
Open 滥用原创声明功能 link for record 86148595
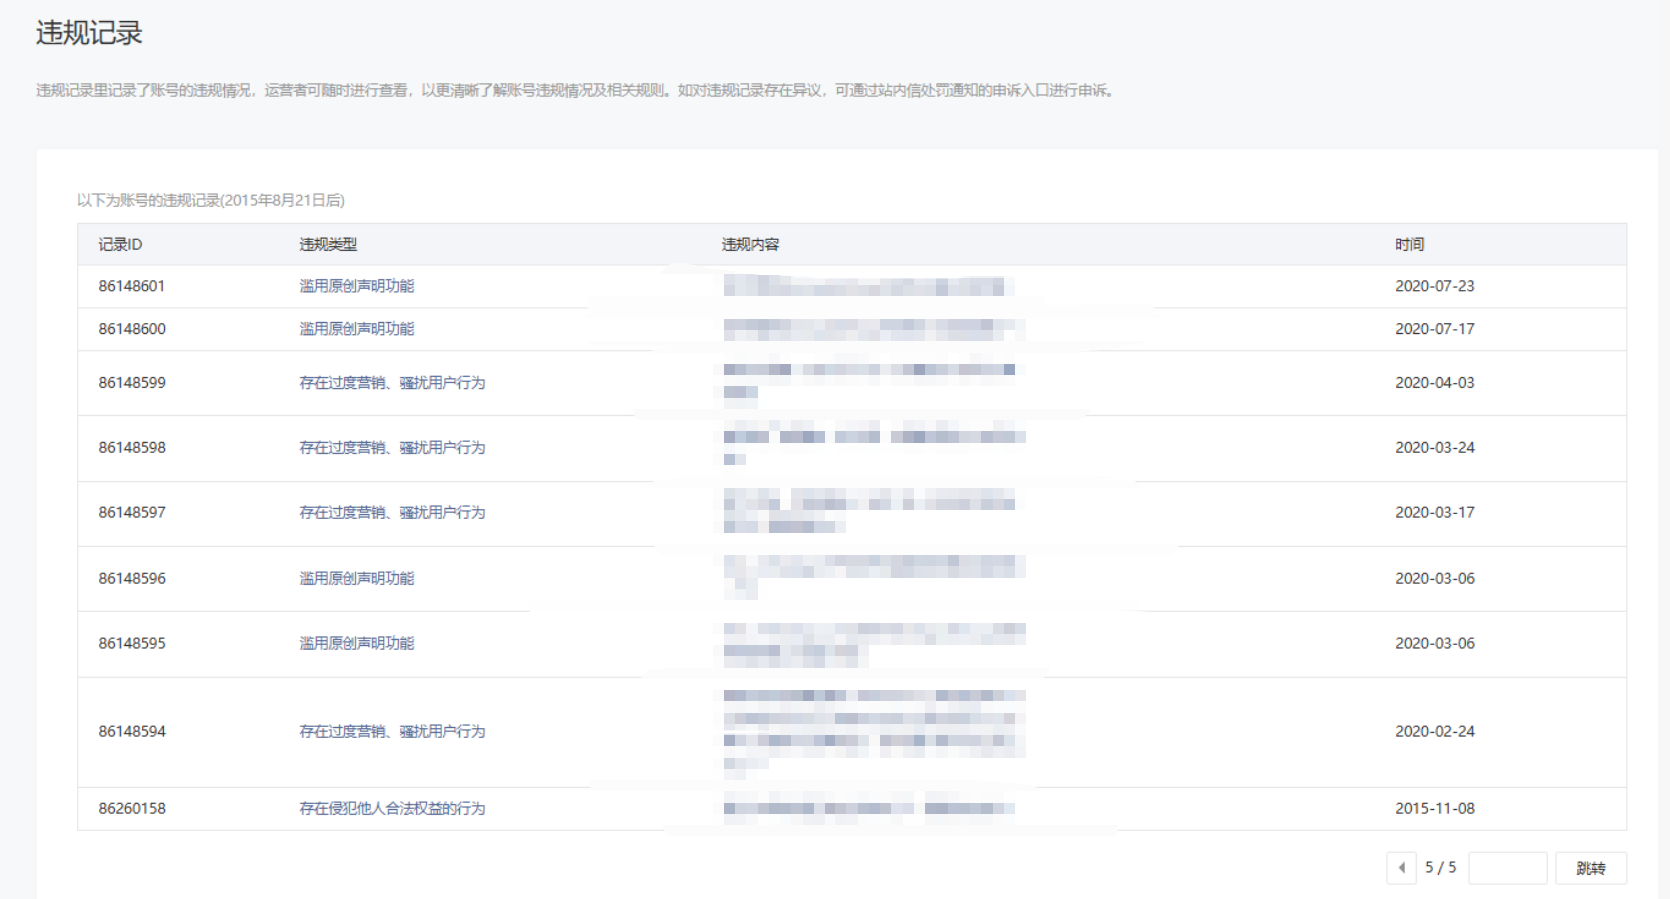click(356, 644)
